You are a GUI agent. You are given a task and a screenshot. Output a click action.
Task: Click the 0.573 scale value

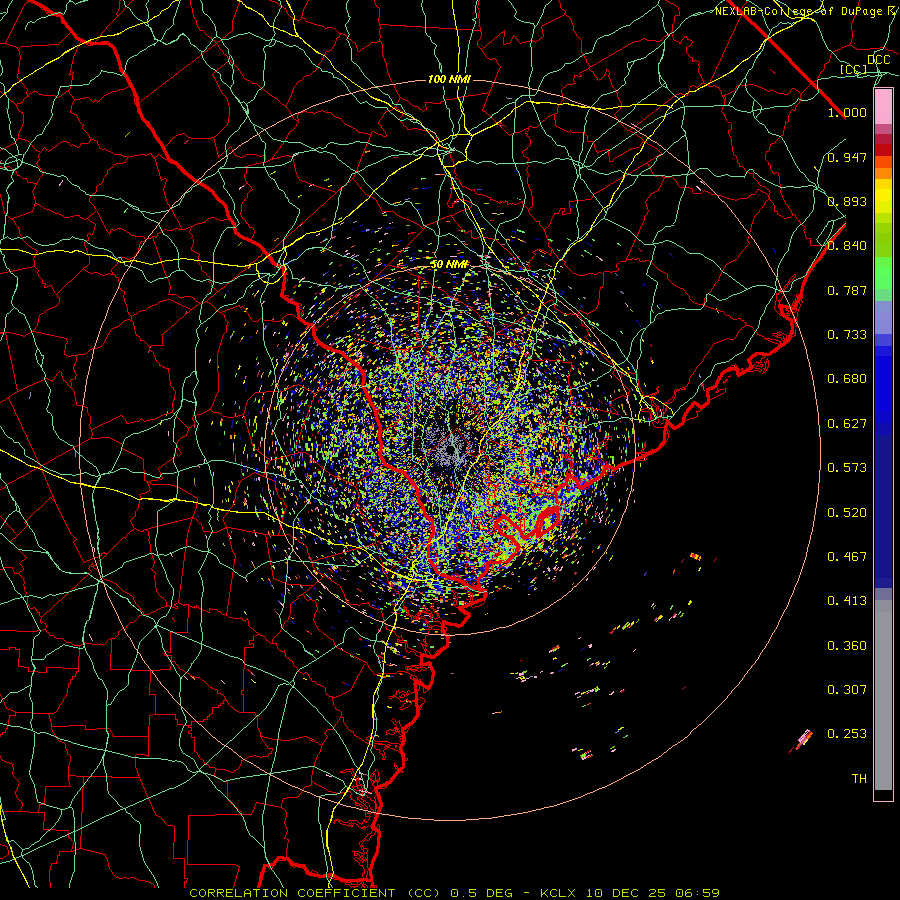847,468
